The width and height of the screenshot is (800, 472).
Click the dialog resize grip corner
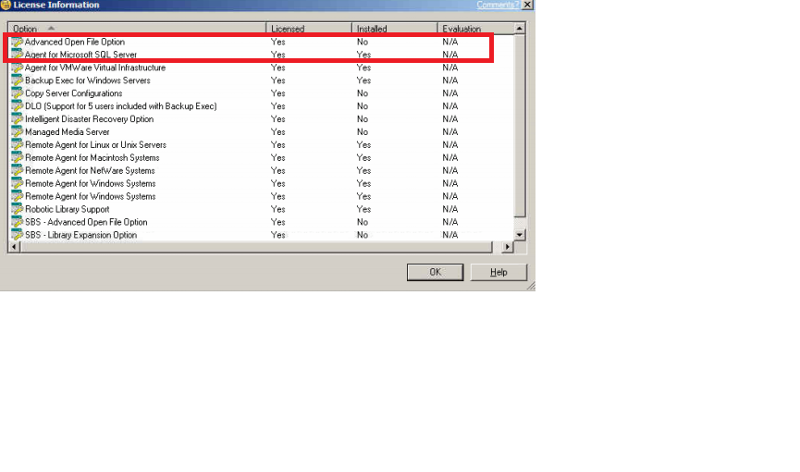(x=530, y=286)
